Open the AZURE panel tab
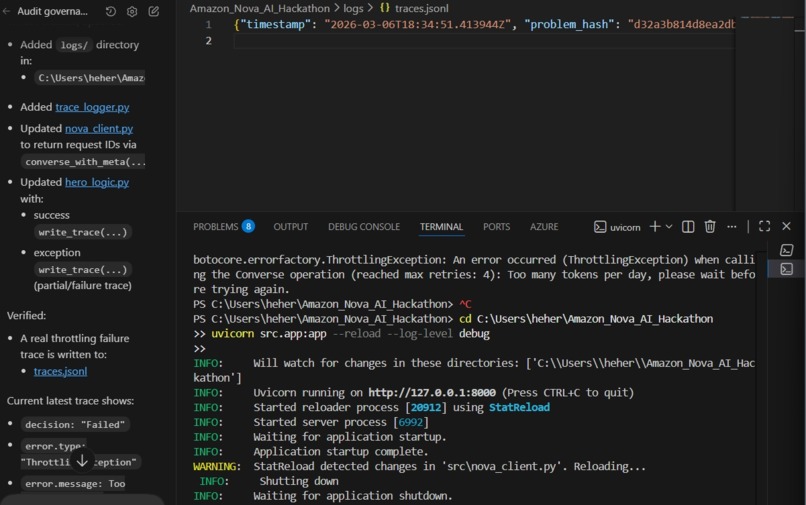806x505 pixels. point(544,227)
